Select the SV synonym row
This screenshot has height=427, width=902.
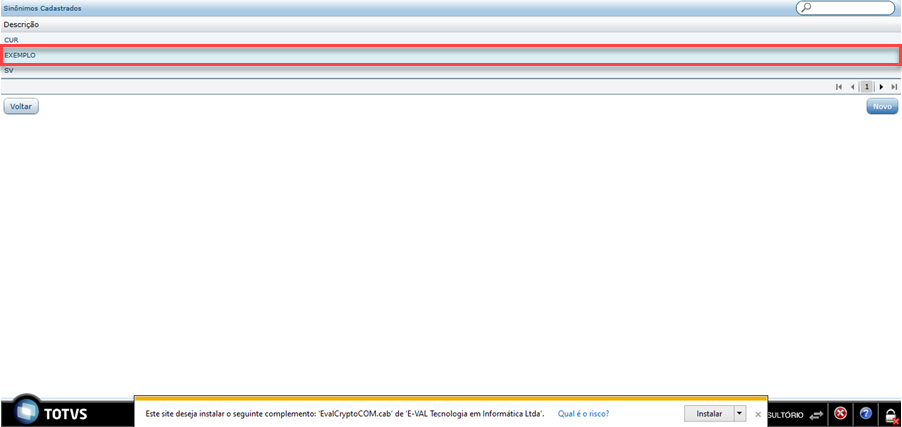click(x=450, y=70)
